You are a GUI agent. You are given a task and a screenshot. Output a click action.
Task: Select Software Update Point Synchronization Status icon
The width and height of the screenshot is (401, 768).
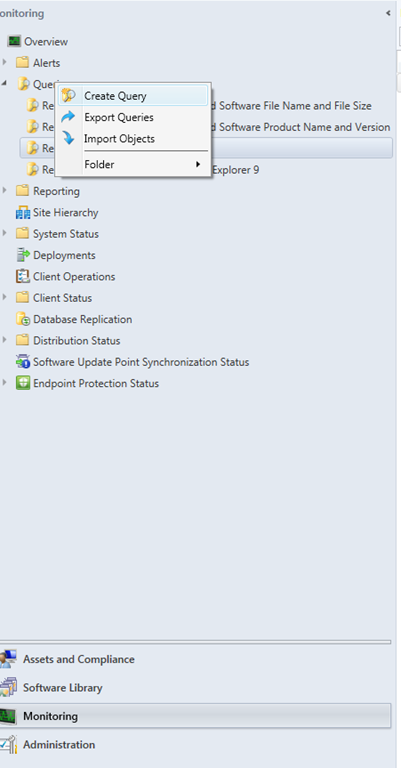pos(23,362)
